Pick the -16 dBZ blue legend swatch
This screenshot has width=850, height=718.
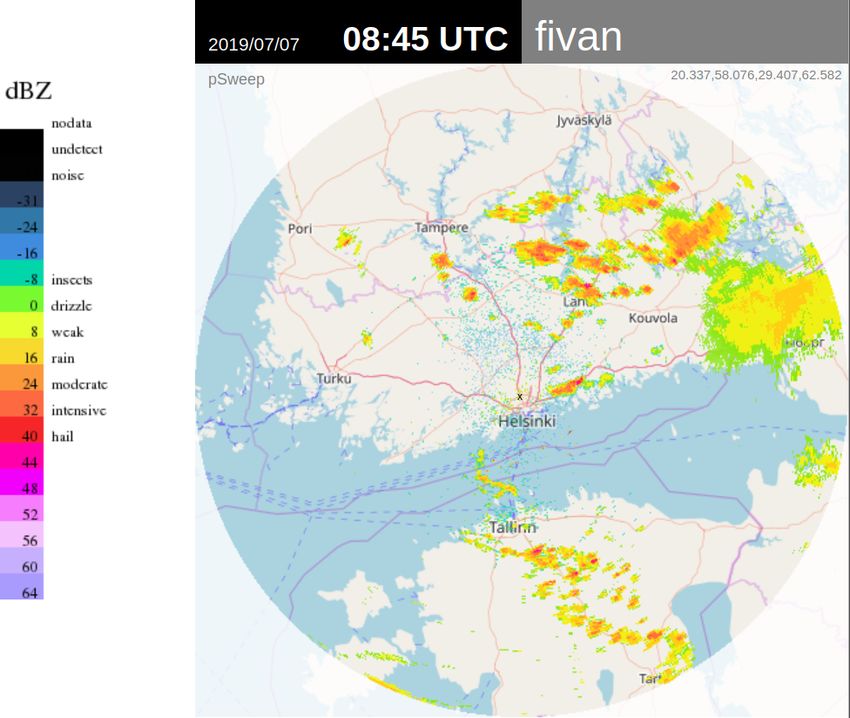22,247
